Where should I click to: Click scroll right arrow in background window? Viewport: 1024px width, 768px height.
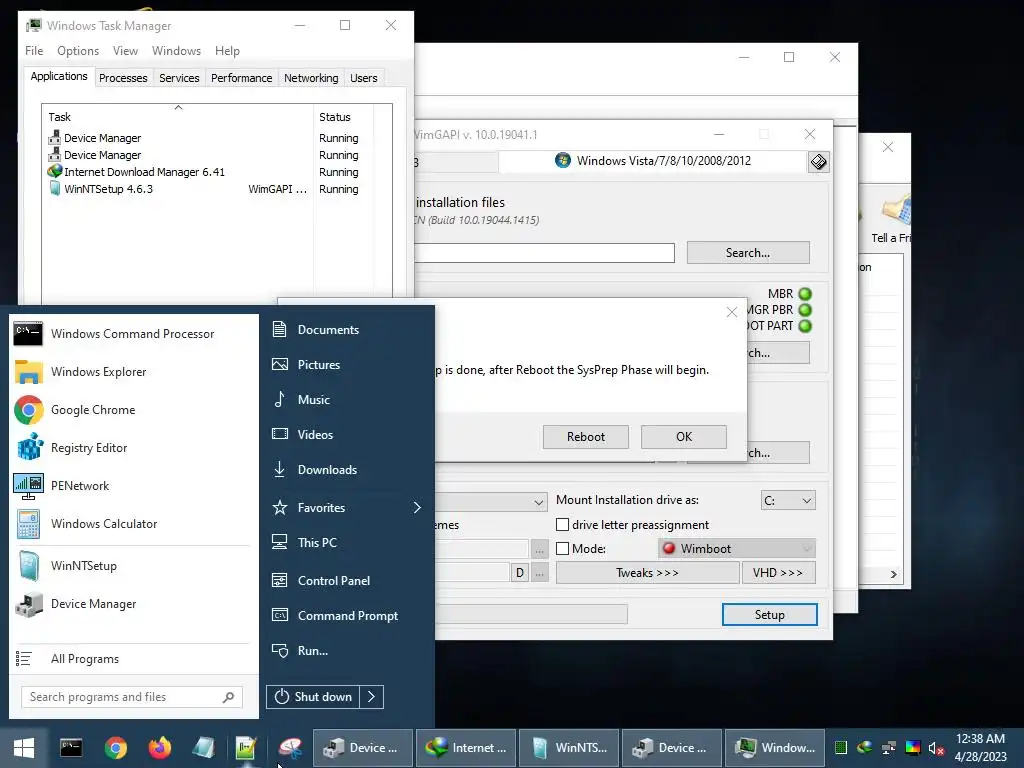pos(893,574)
